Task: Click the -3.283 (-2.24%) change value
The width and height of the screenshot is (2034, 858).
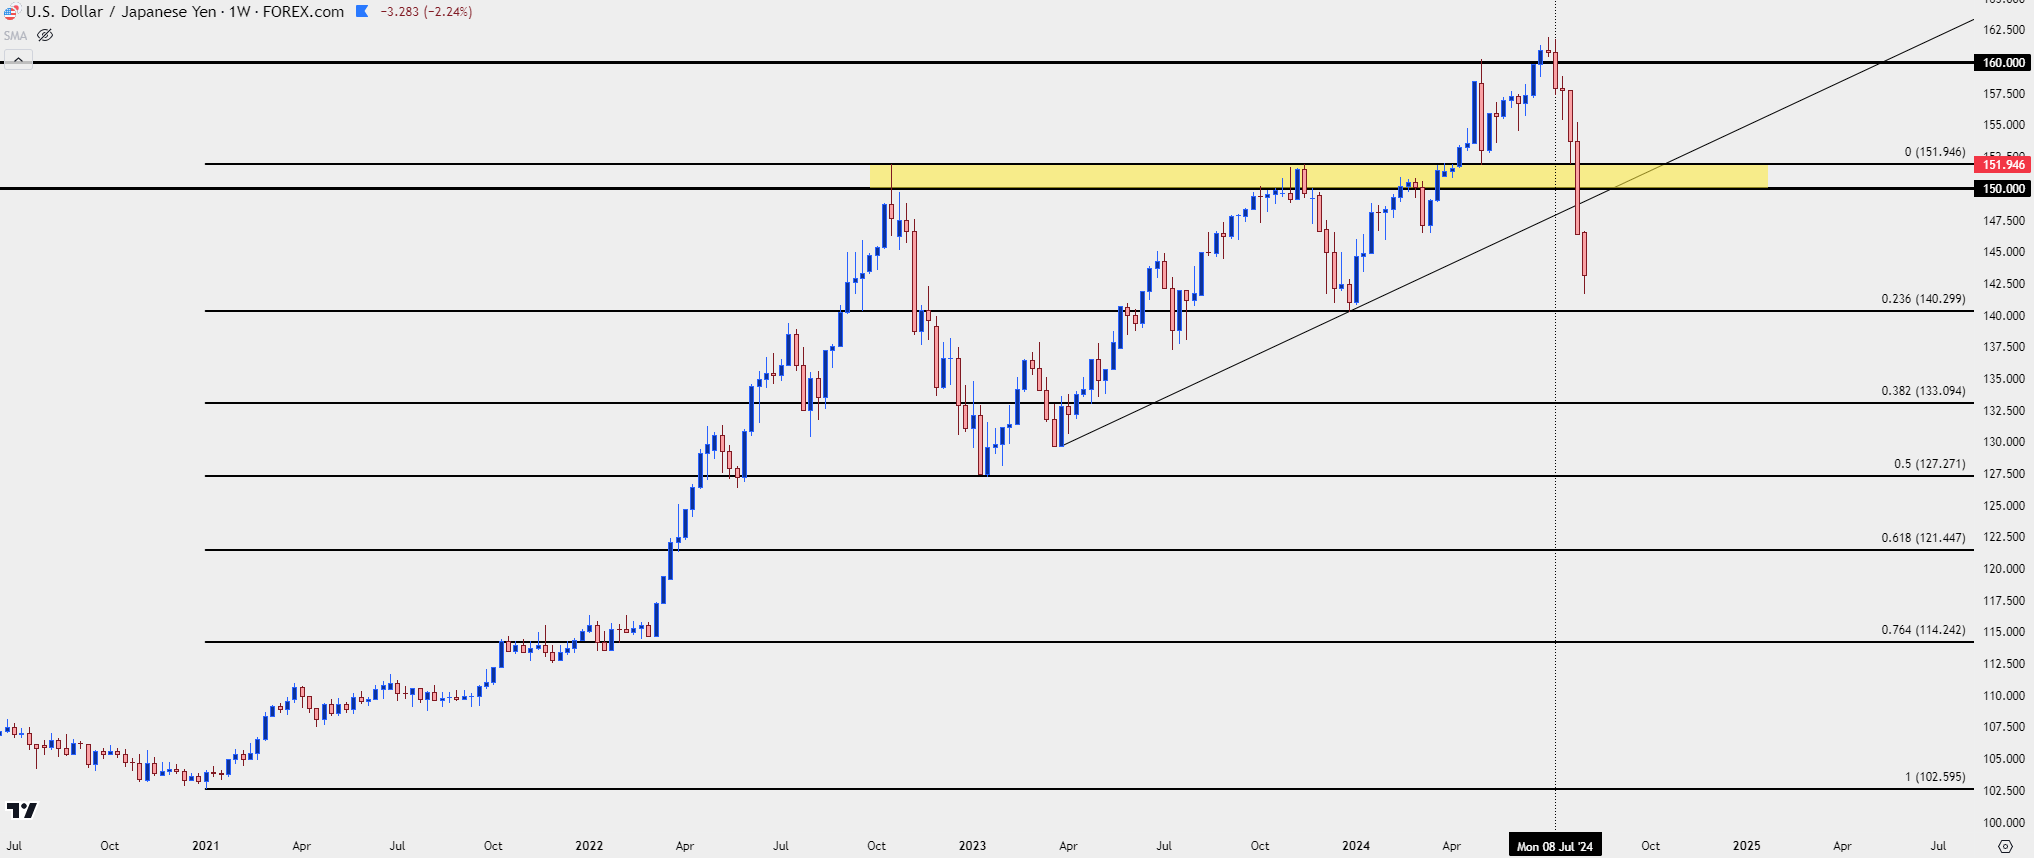Action: tap(426, 12)
